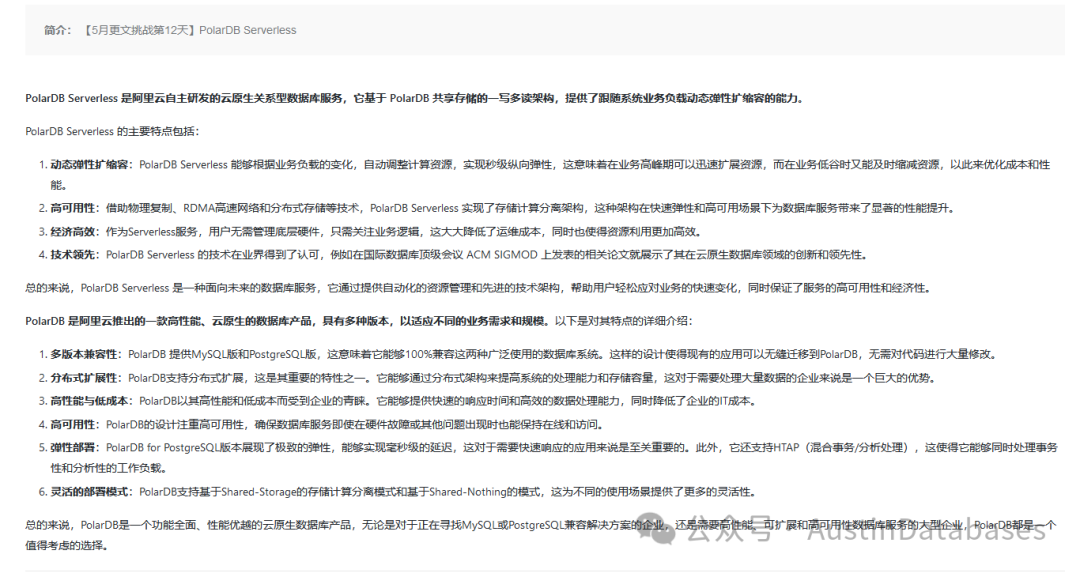Click the line PolarDB Serverless 的主要特点包括
The height and width of the screenshot is (573, 1080).
coord(112,132)
